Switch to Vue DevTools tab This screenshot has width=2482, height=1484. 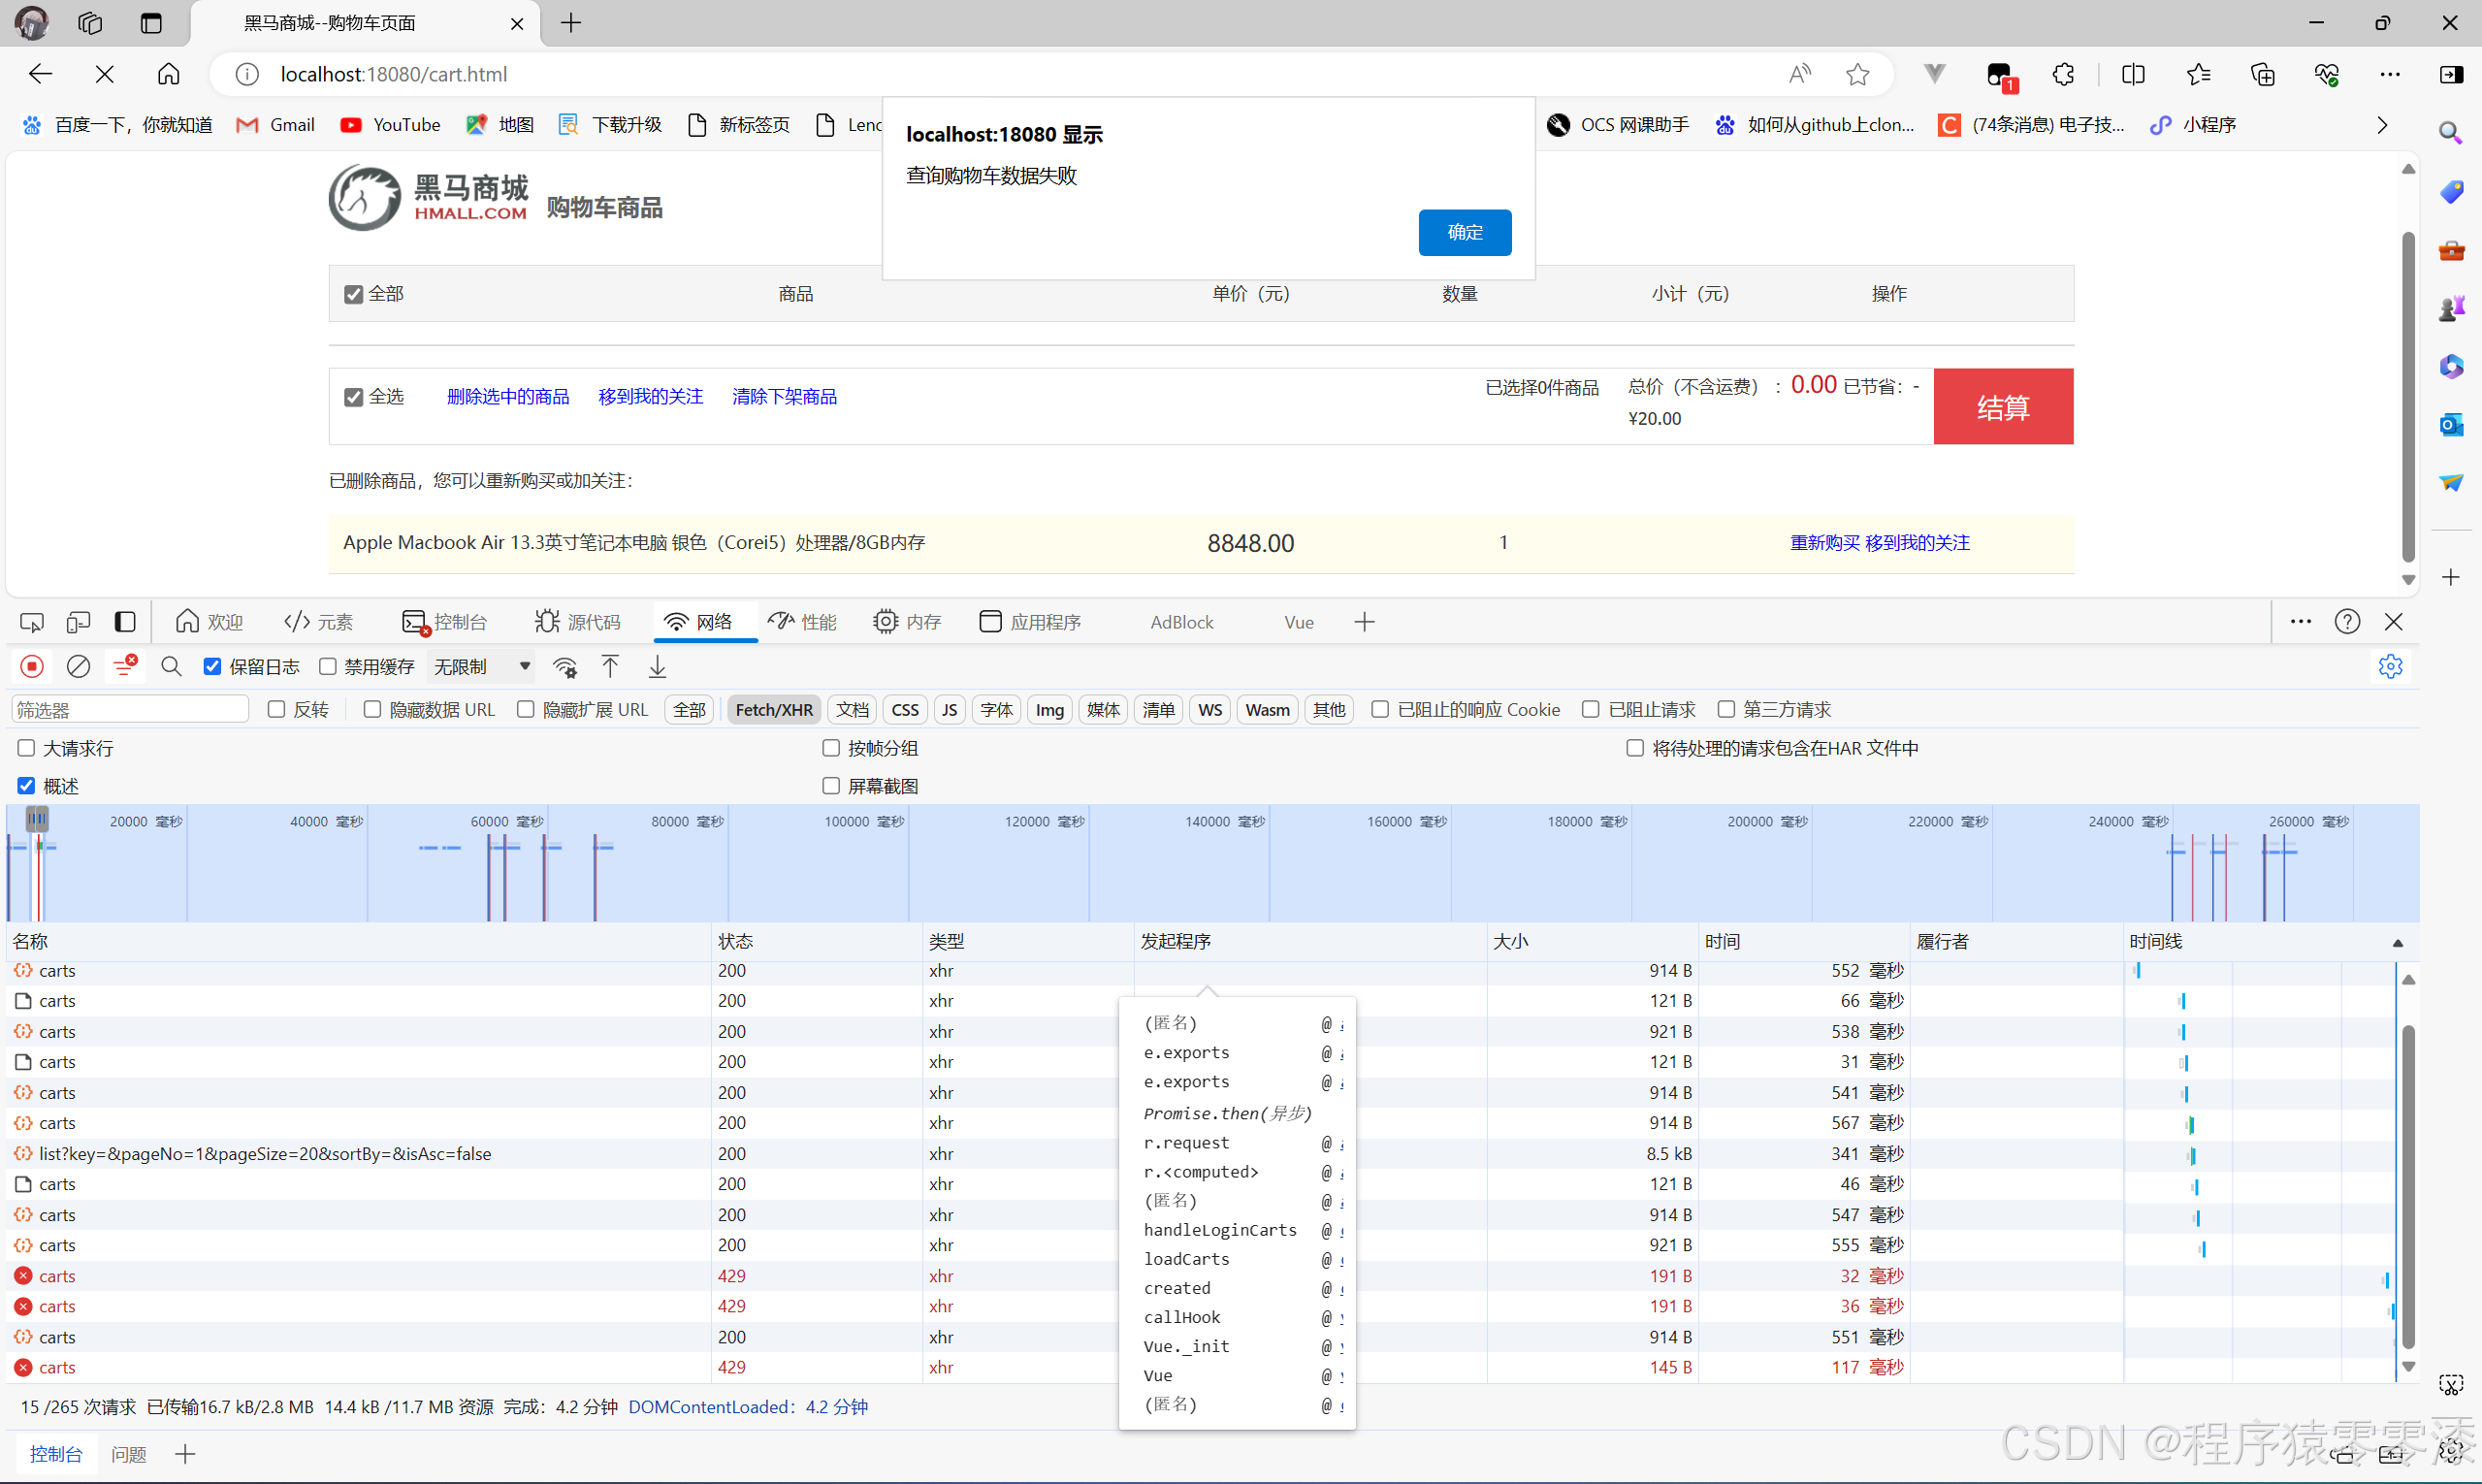pyautogui.click(x=1298, y=622)
